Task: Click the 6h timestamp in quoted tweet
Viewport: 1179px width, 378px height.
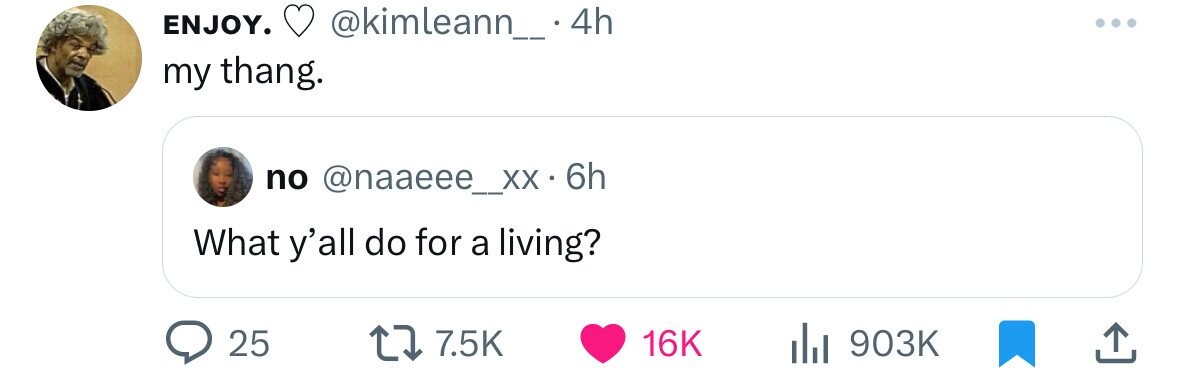Action: [584, 178]
